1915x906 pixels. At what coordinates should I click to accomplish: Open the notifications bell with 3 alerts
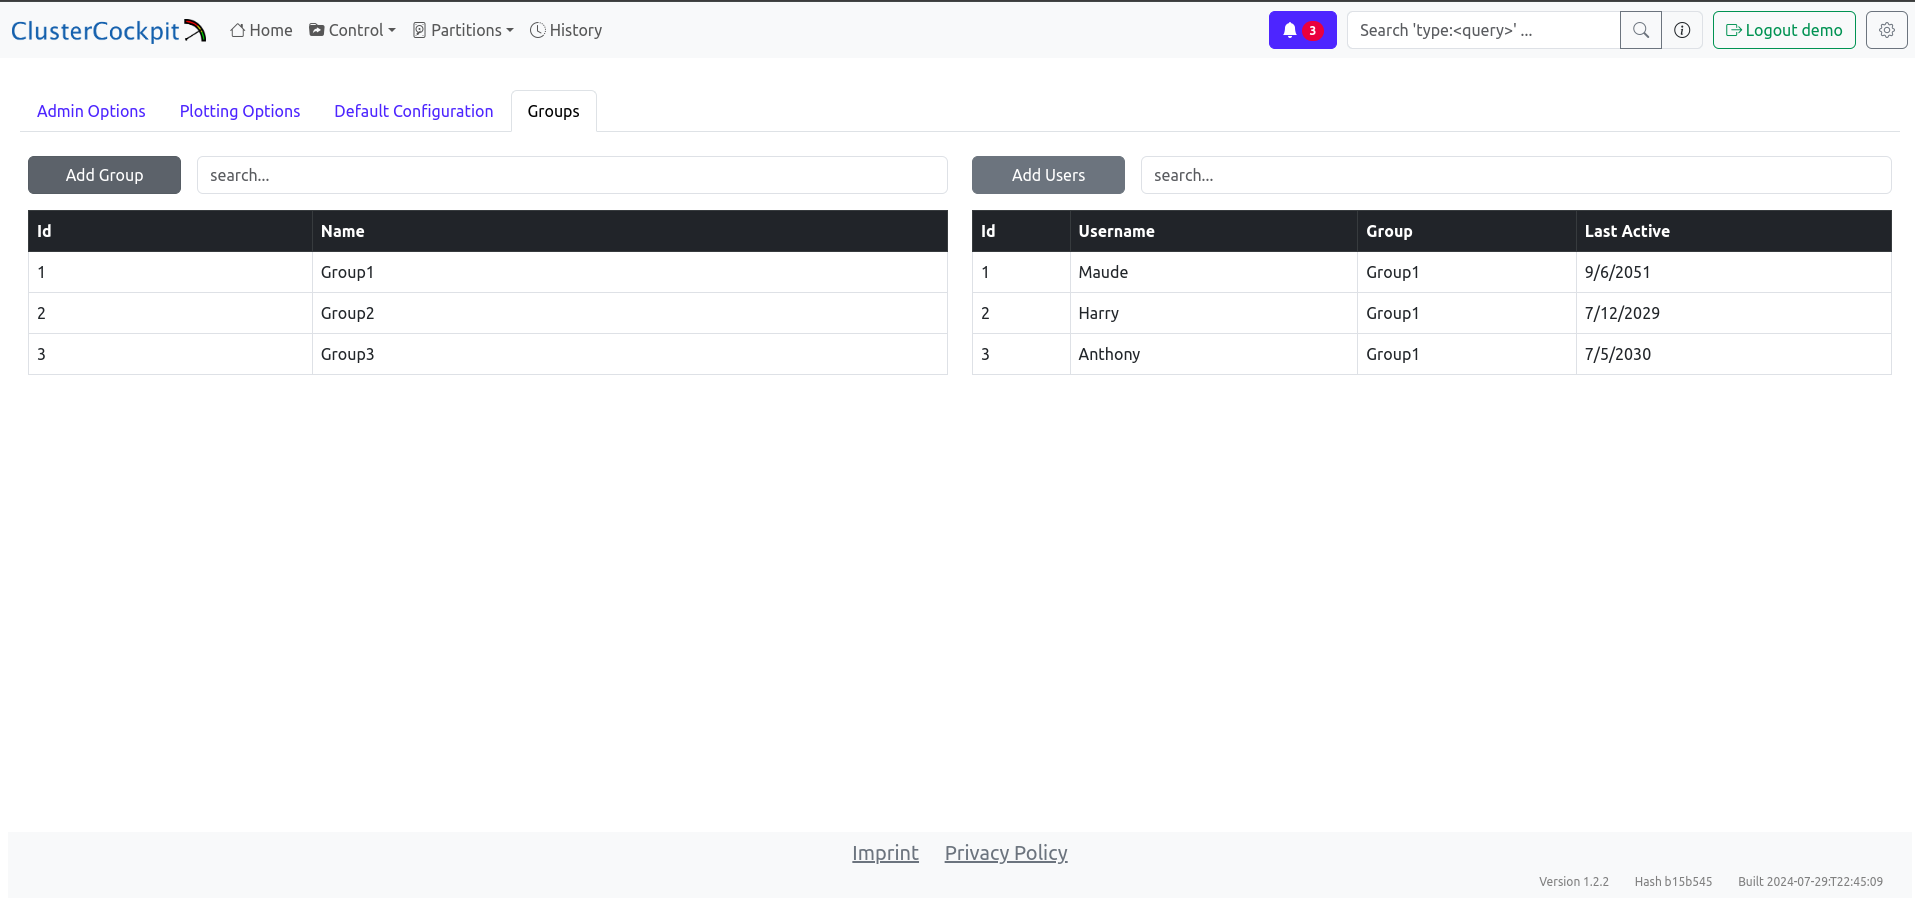coord(1301,30)
